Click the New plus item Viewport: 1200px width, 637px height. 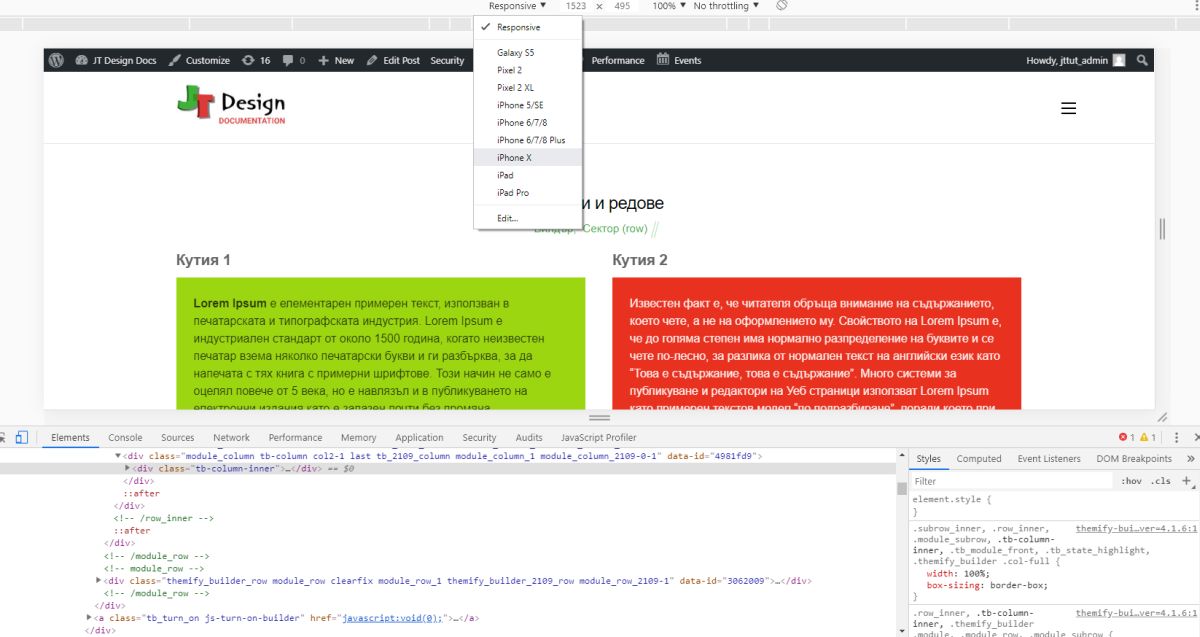[x=336, y=60]
